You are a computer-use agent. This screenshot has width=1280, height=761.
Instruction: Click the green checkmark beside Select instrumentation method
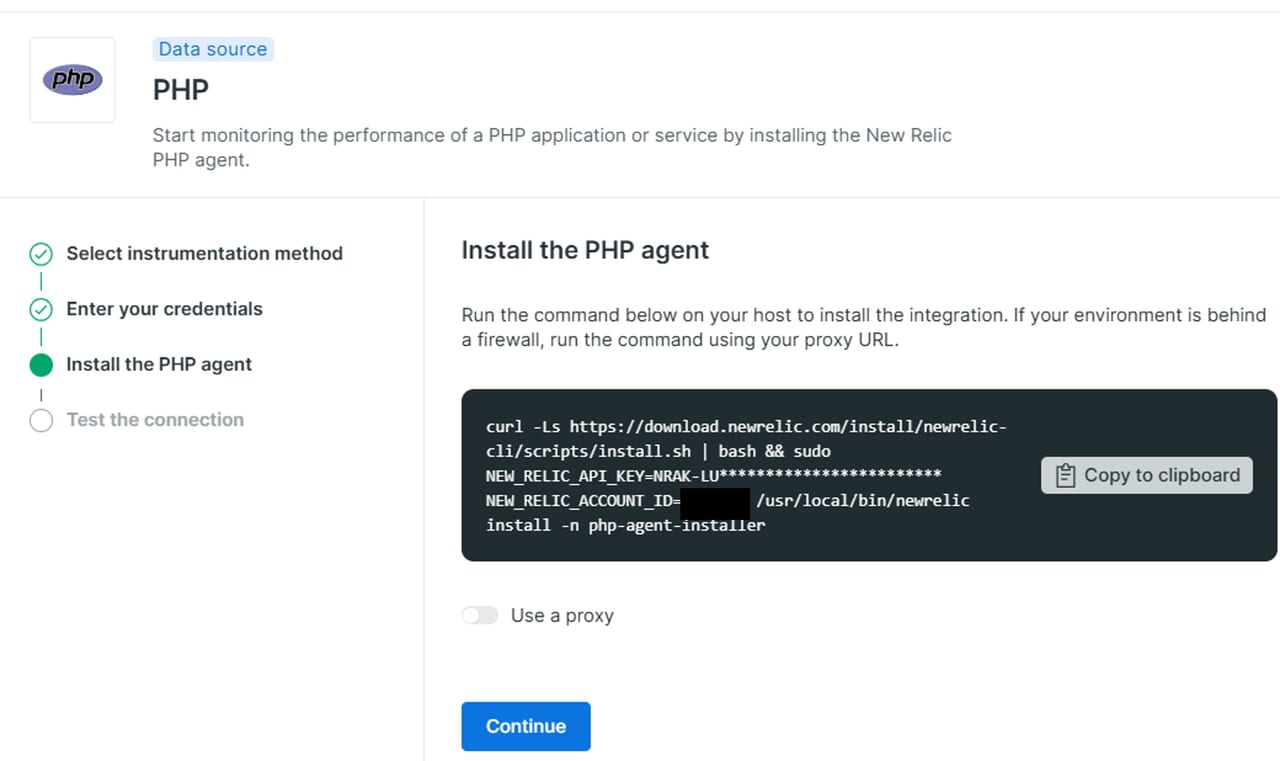pyautogui.click(x=41, y=254)
